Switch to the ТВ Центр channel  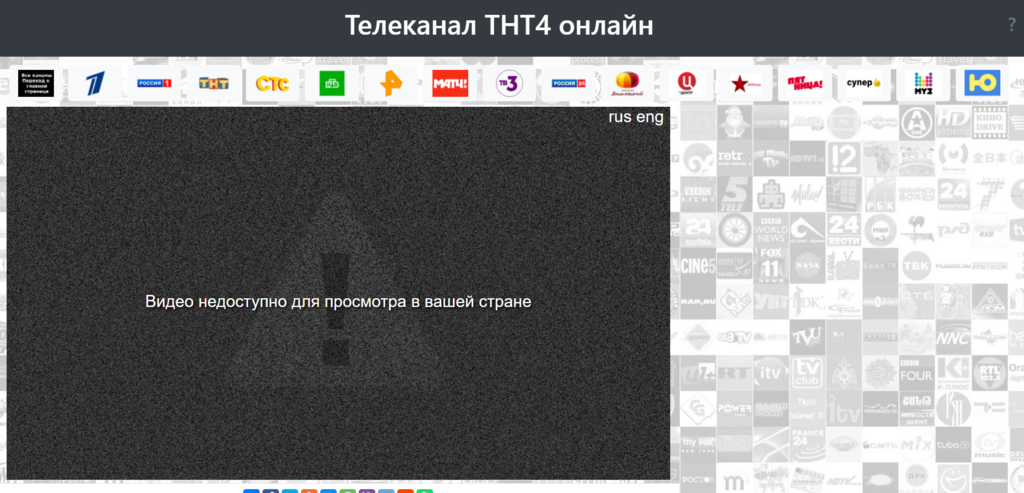click(x=686, y=84)
